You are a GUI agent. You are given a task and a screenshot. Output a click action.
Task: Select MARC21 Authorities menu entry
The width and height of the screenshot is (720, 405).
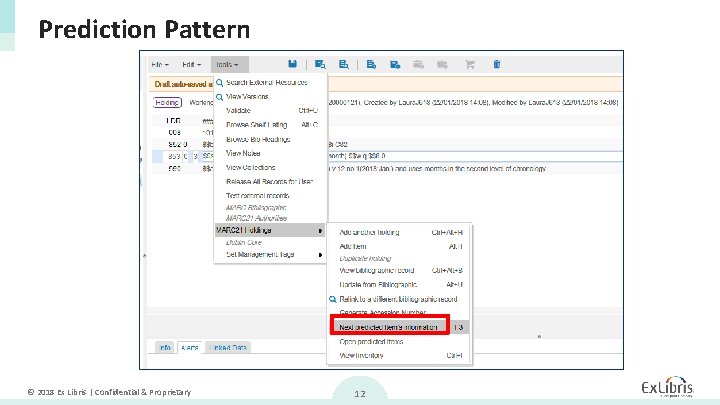coord(256,218)
